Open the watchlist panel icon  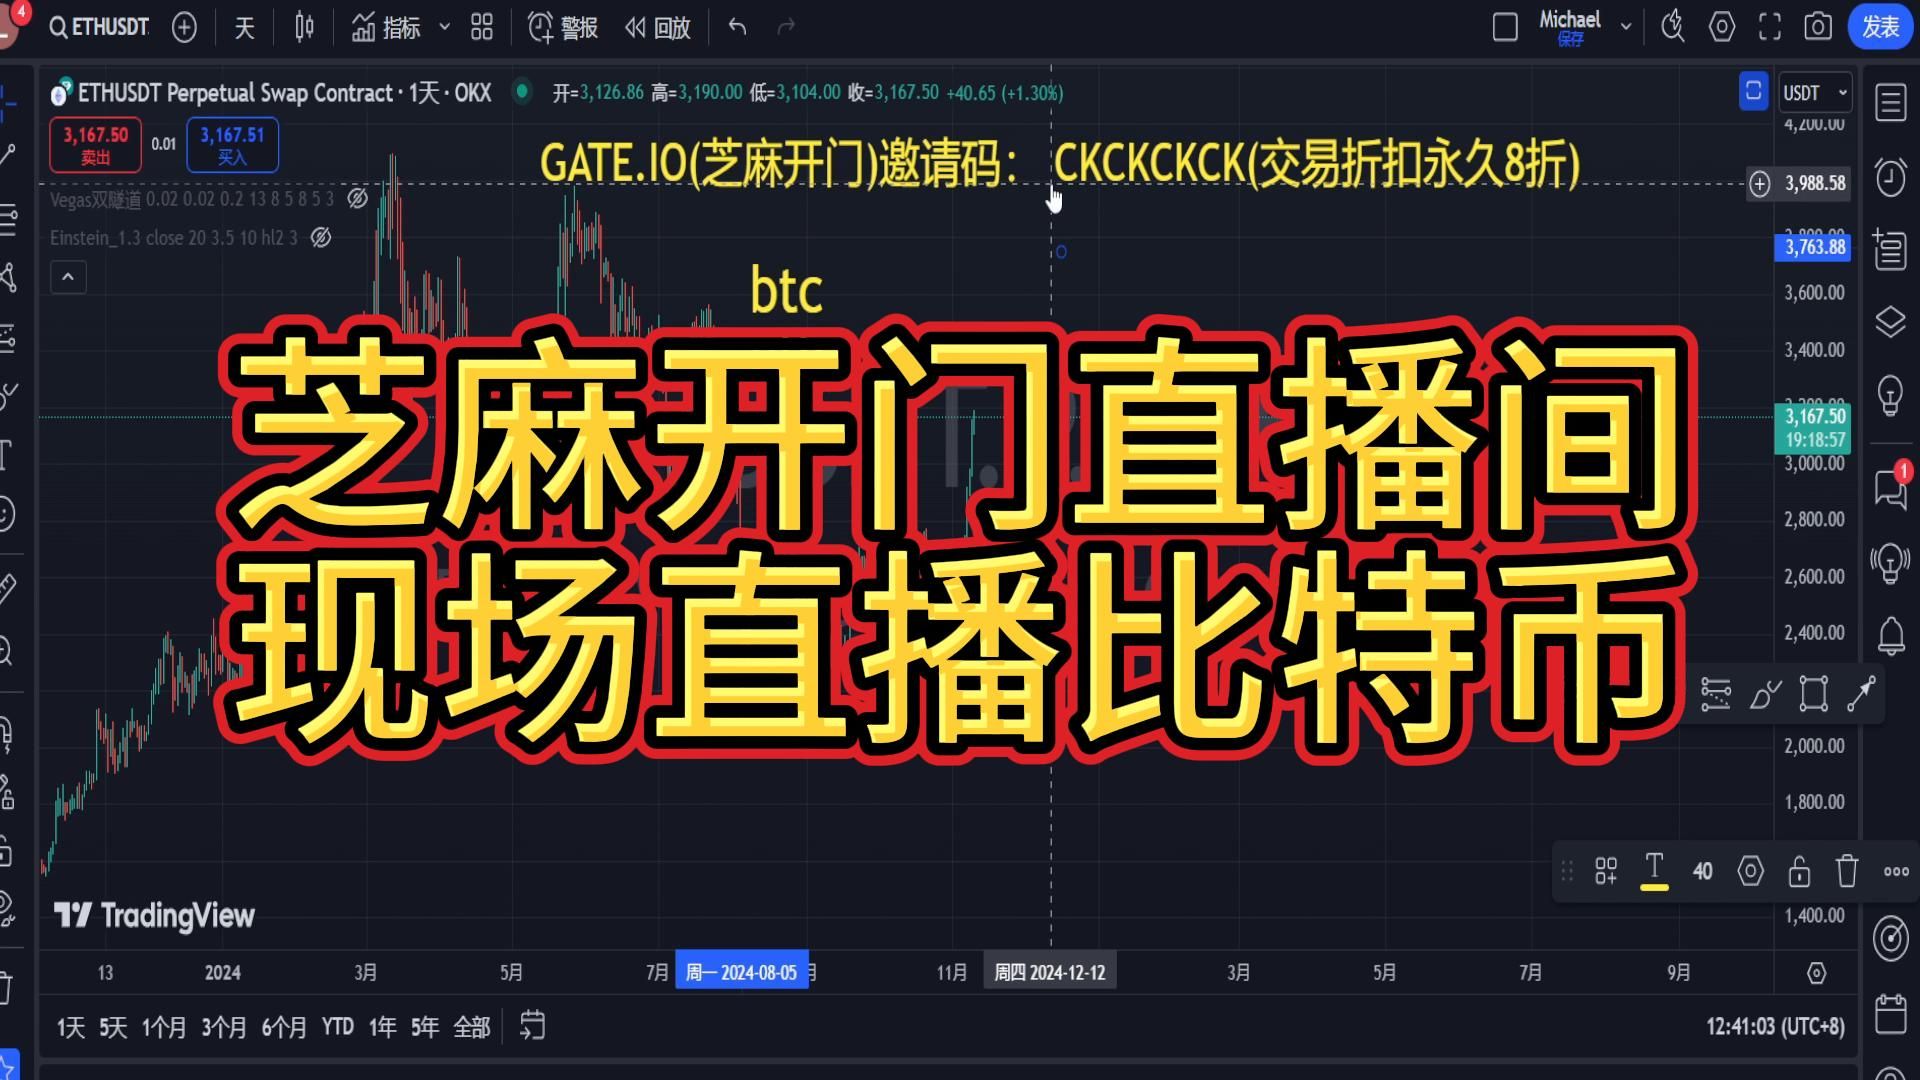[x=1890, y=102]
